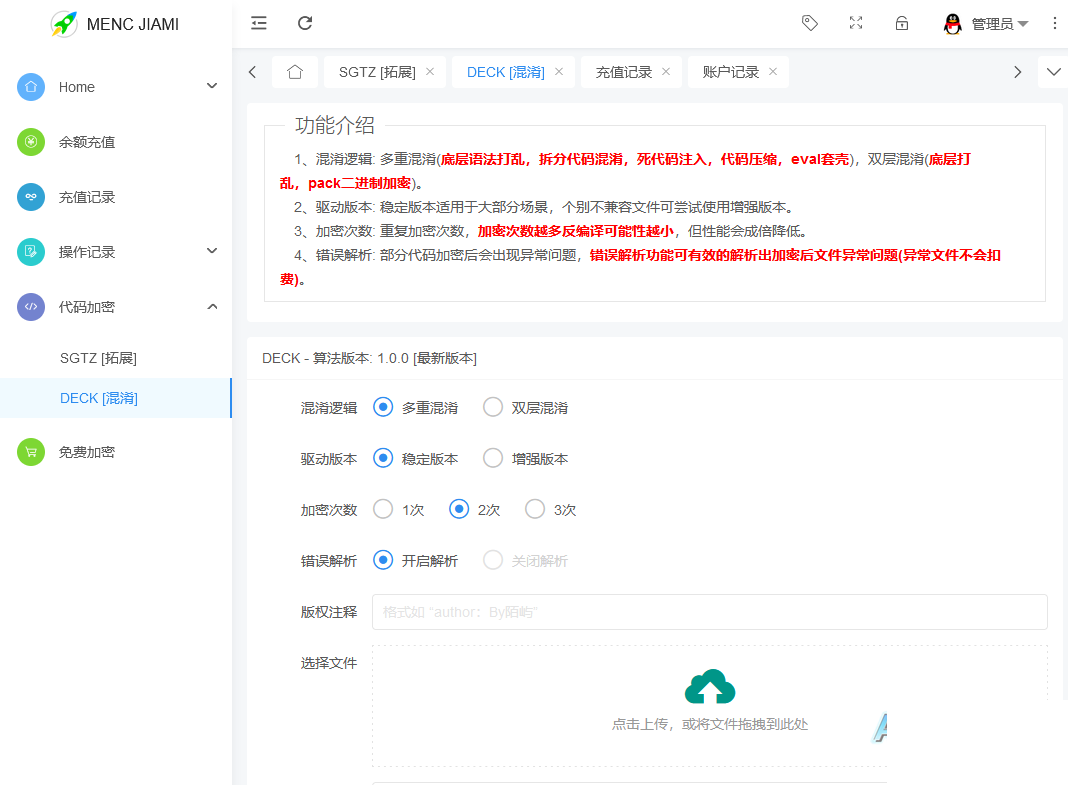Open SGTZ [拓展] in sidebar
The image size is (1068, 785).
tap(98, 357)
